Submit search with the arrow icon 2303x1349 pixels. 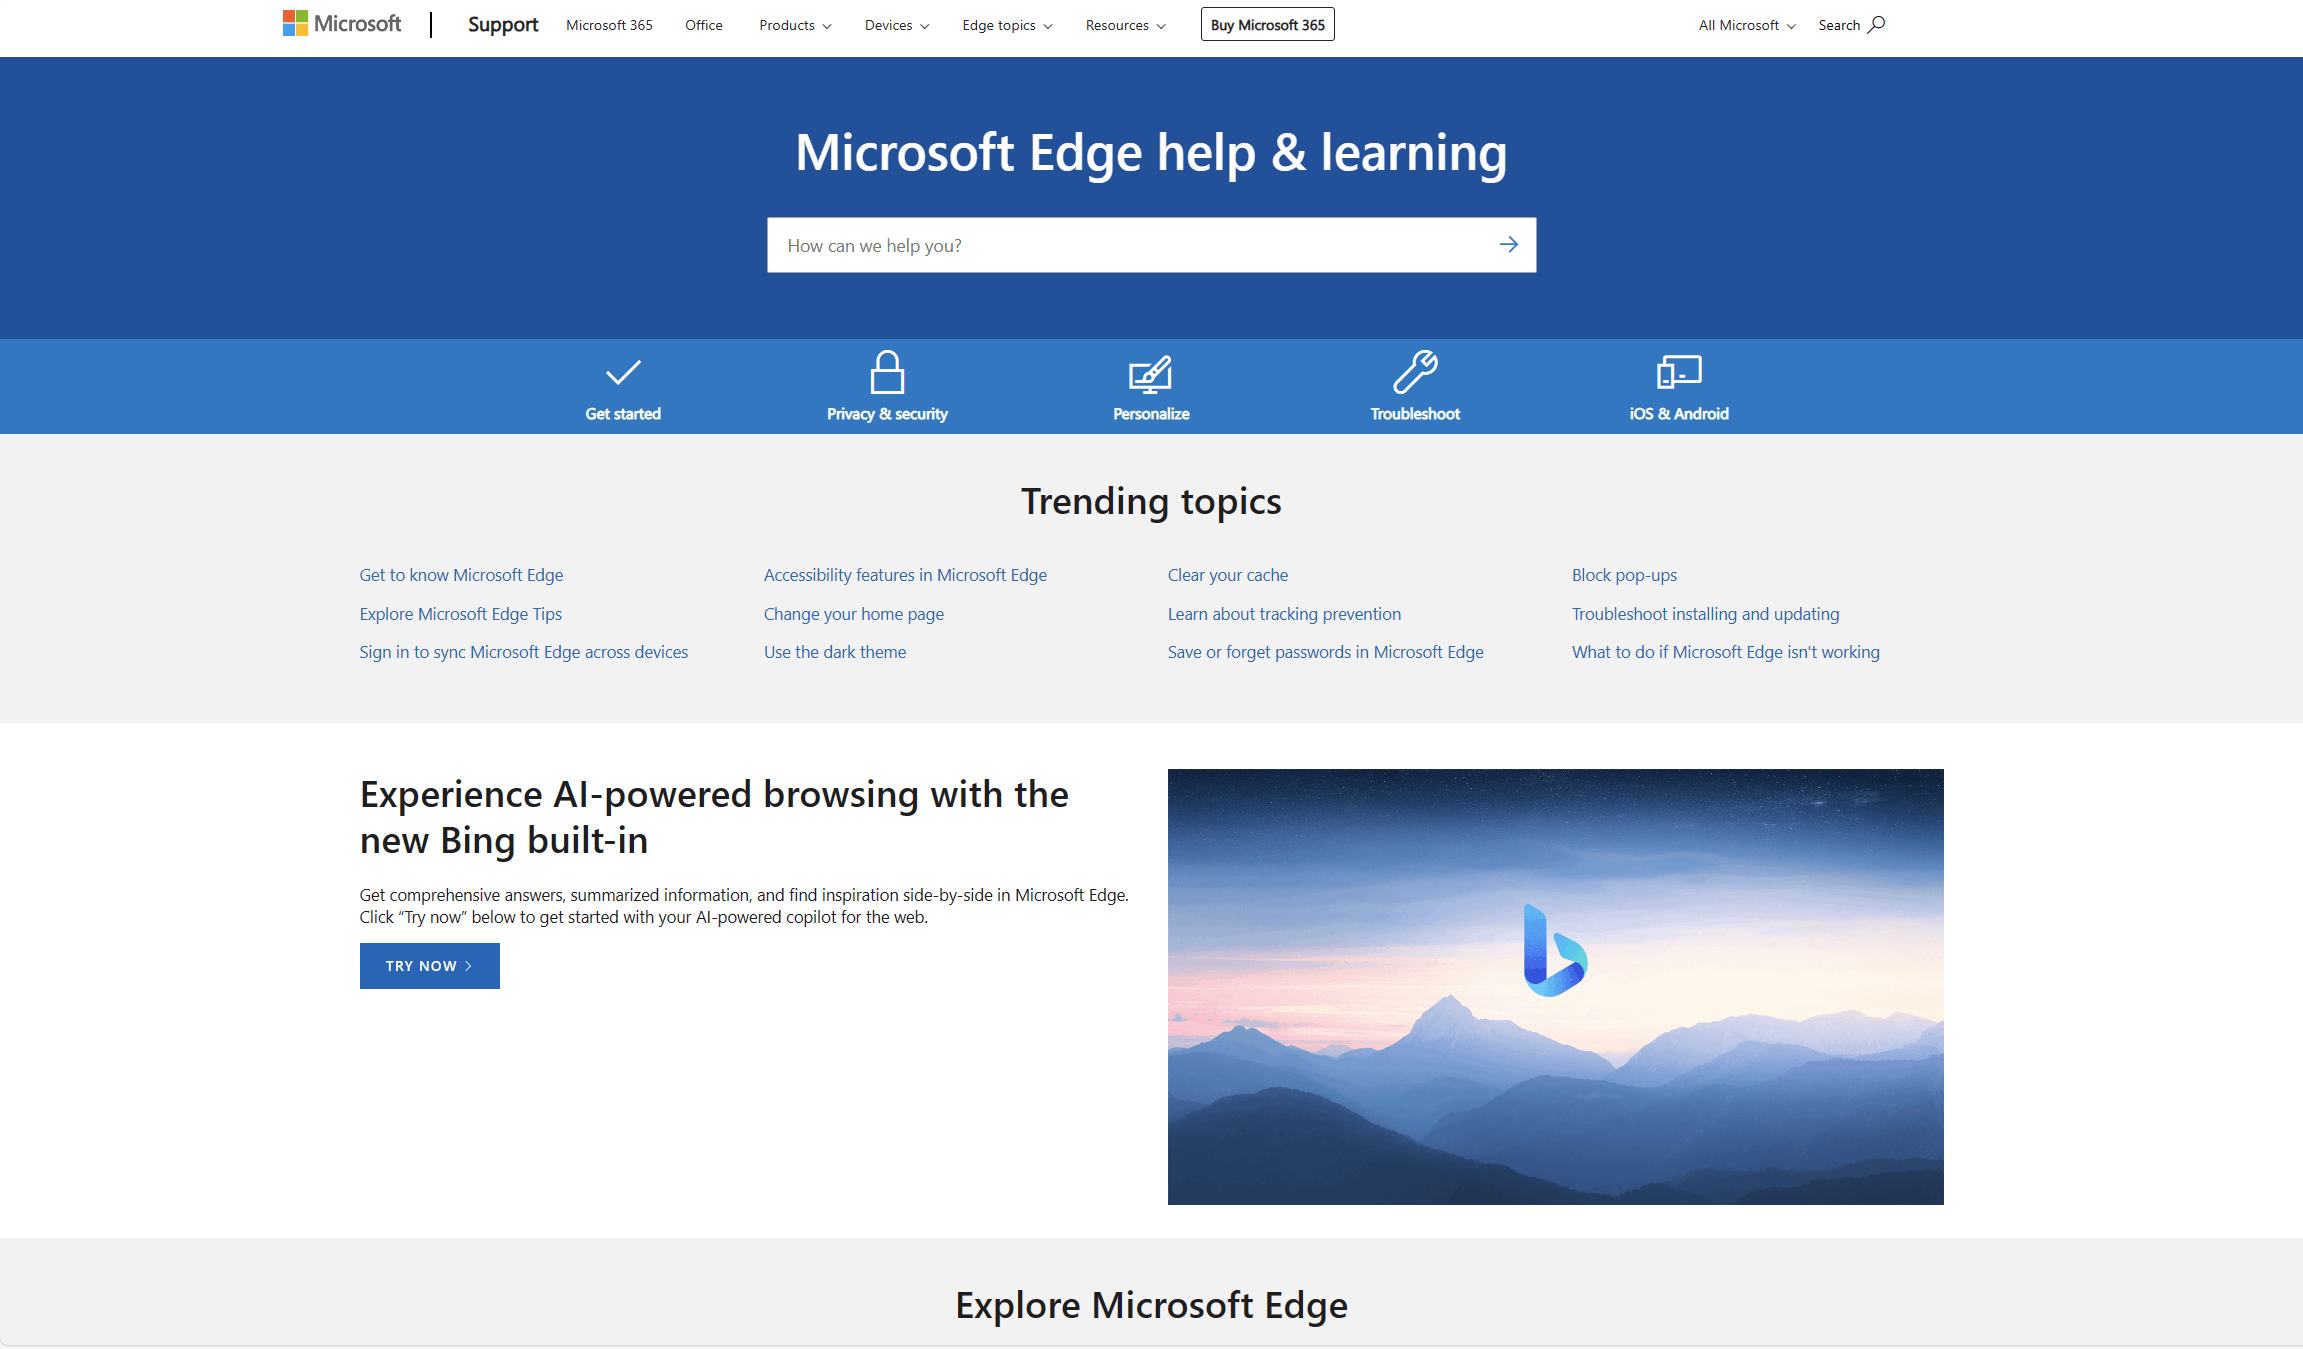1509,245
